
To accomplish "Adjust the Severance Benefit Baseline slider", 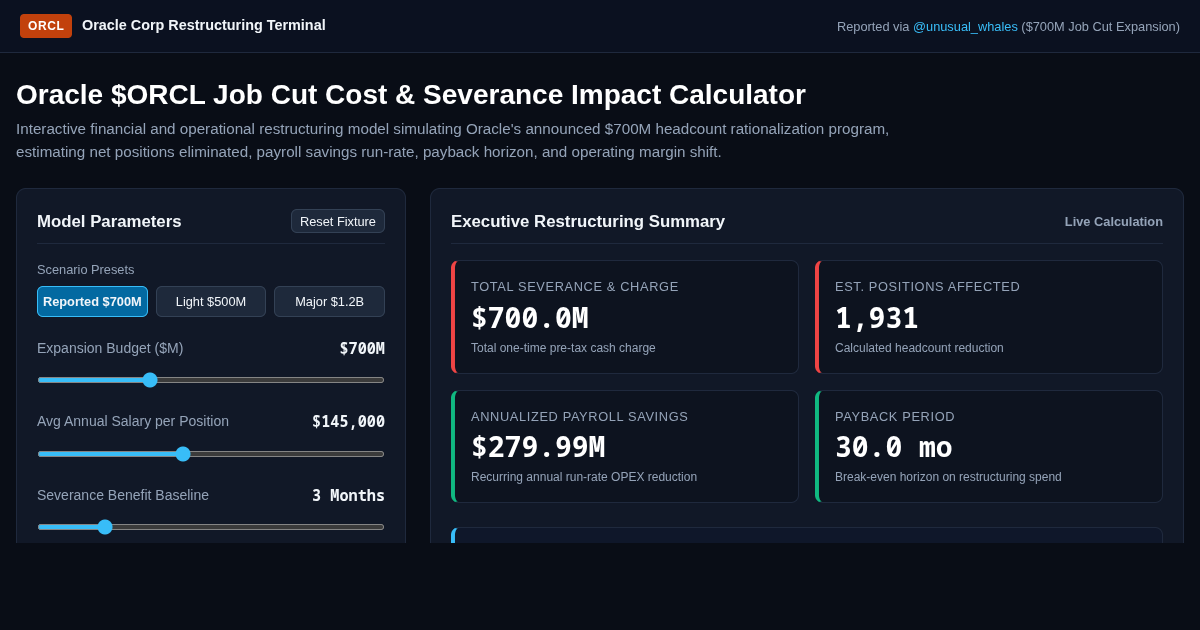I will 211,527.
